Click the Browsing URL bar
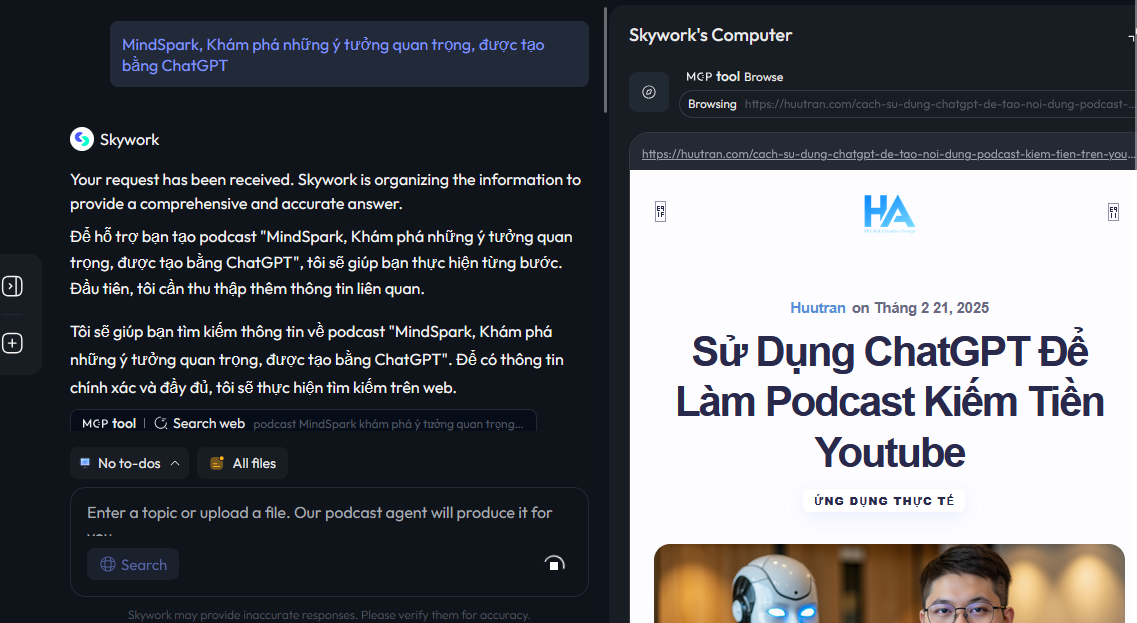 (x=908, y=104)
